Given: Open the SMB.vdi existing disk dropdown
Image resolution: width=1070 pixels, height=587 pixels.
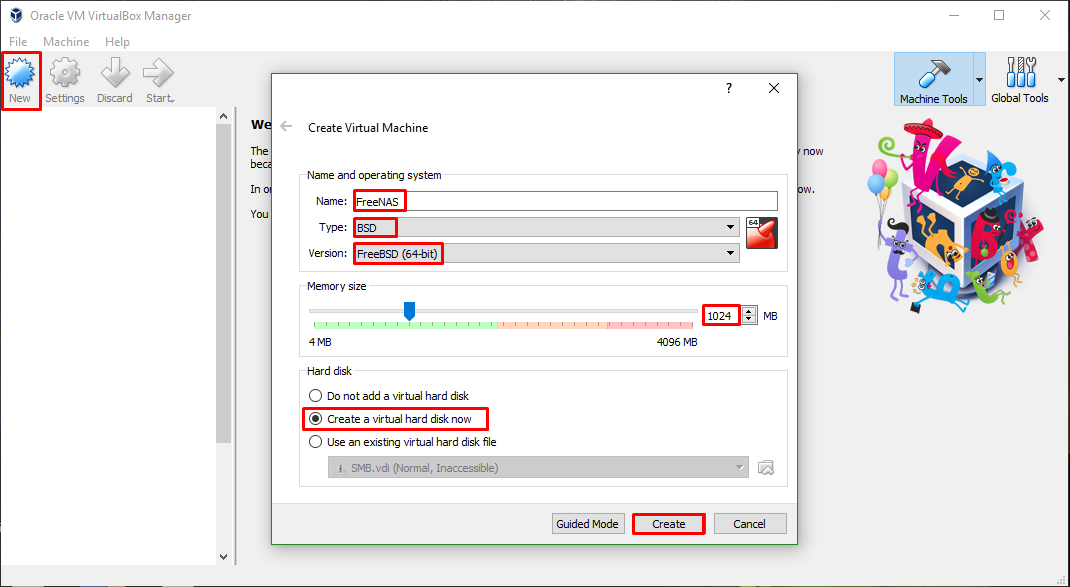Looking at the screenshot, I should click(x=538, y=468).
